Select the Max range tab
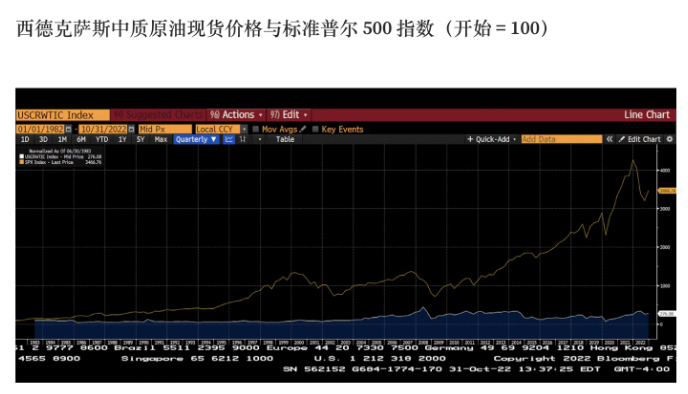The height and width of the screenshot is (394, 688). (x=161, y=140)
